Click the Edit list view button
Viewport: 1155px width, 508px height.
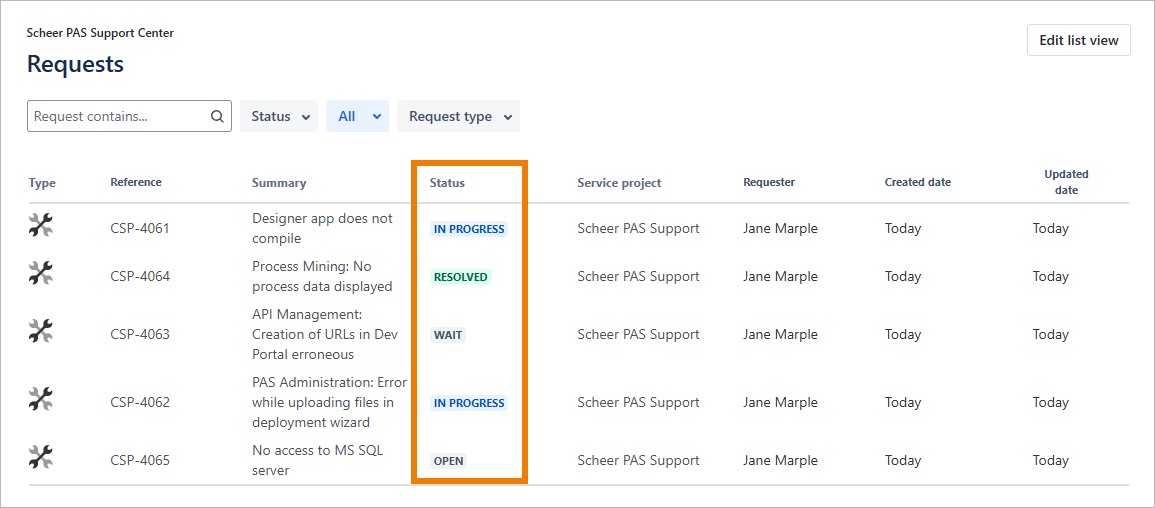click(1078, 40)
